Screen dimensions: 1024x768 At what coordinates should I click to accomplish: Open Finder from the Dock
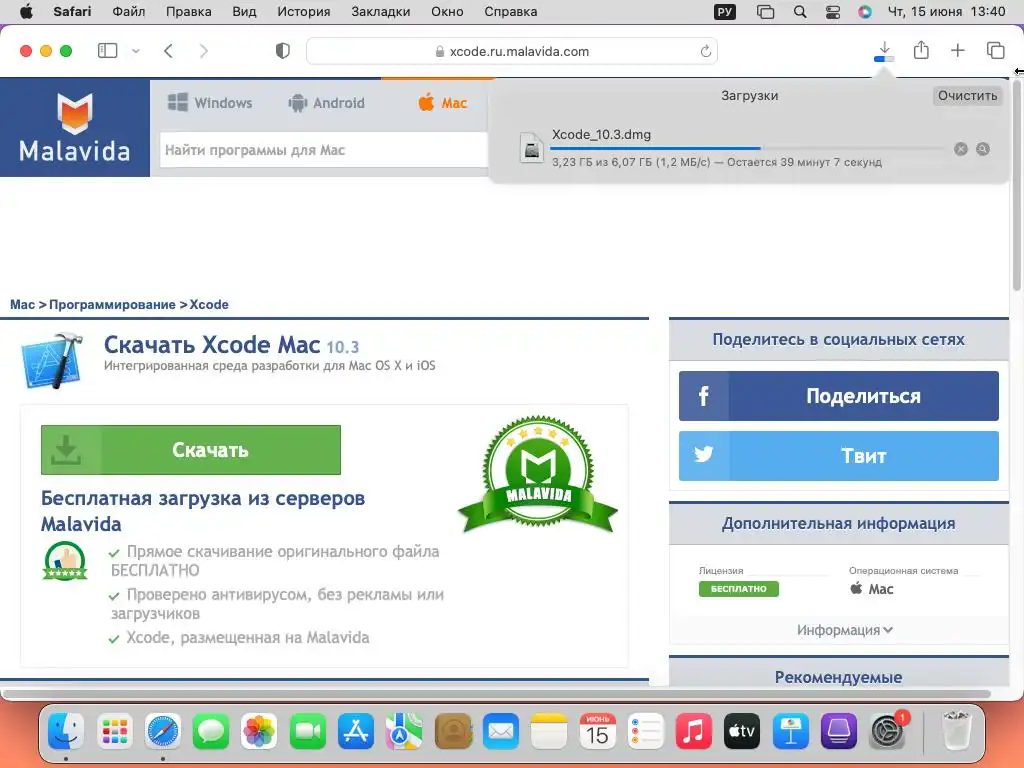pos(66,732)
